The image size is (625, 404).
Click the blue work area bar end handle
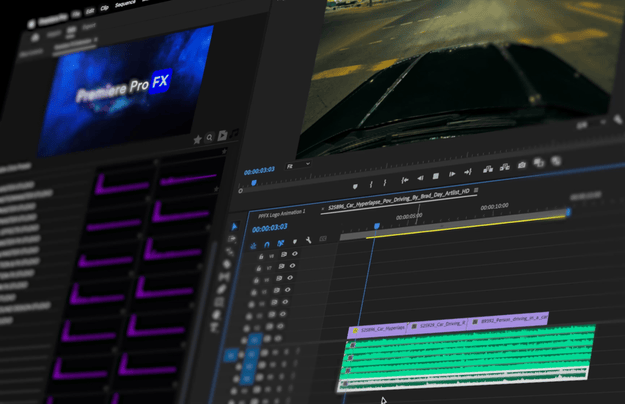click(x=568, y=212)
